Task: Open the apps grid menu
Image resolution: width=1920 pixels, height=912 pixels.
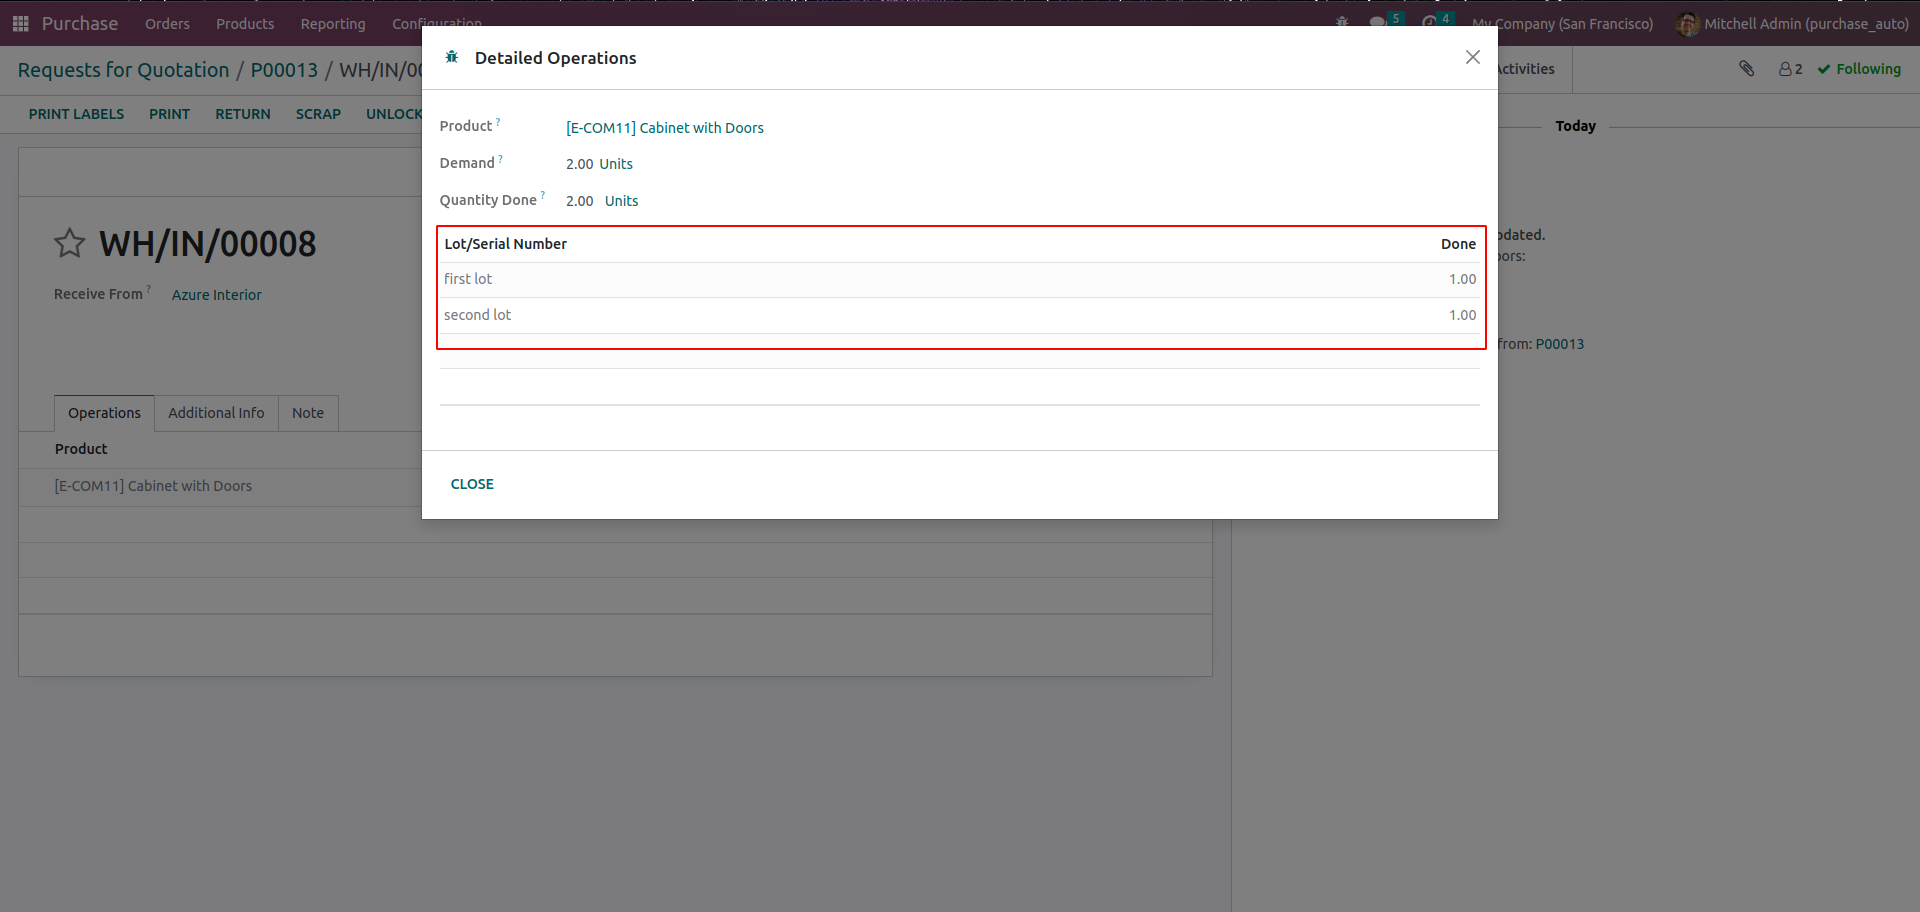Action: coord(20,23)
